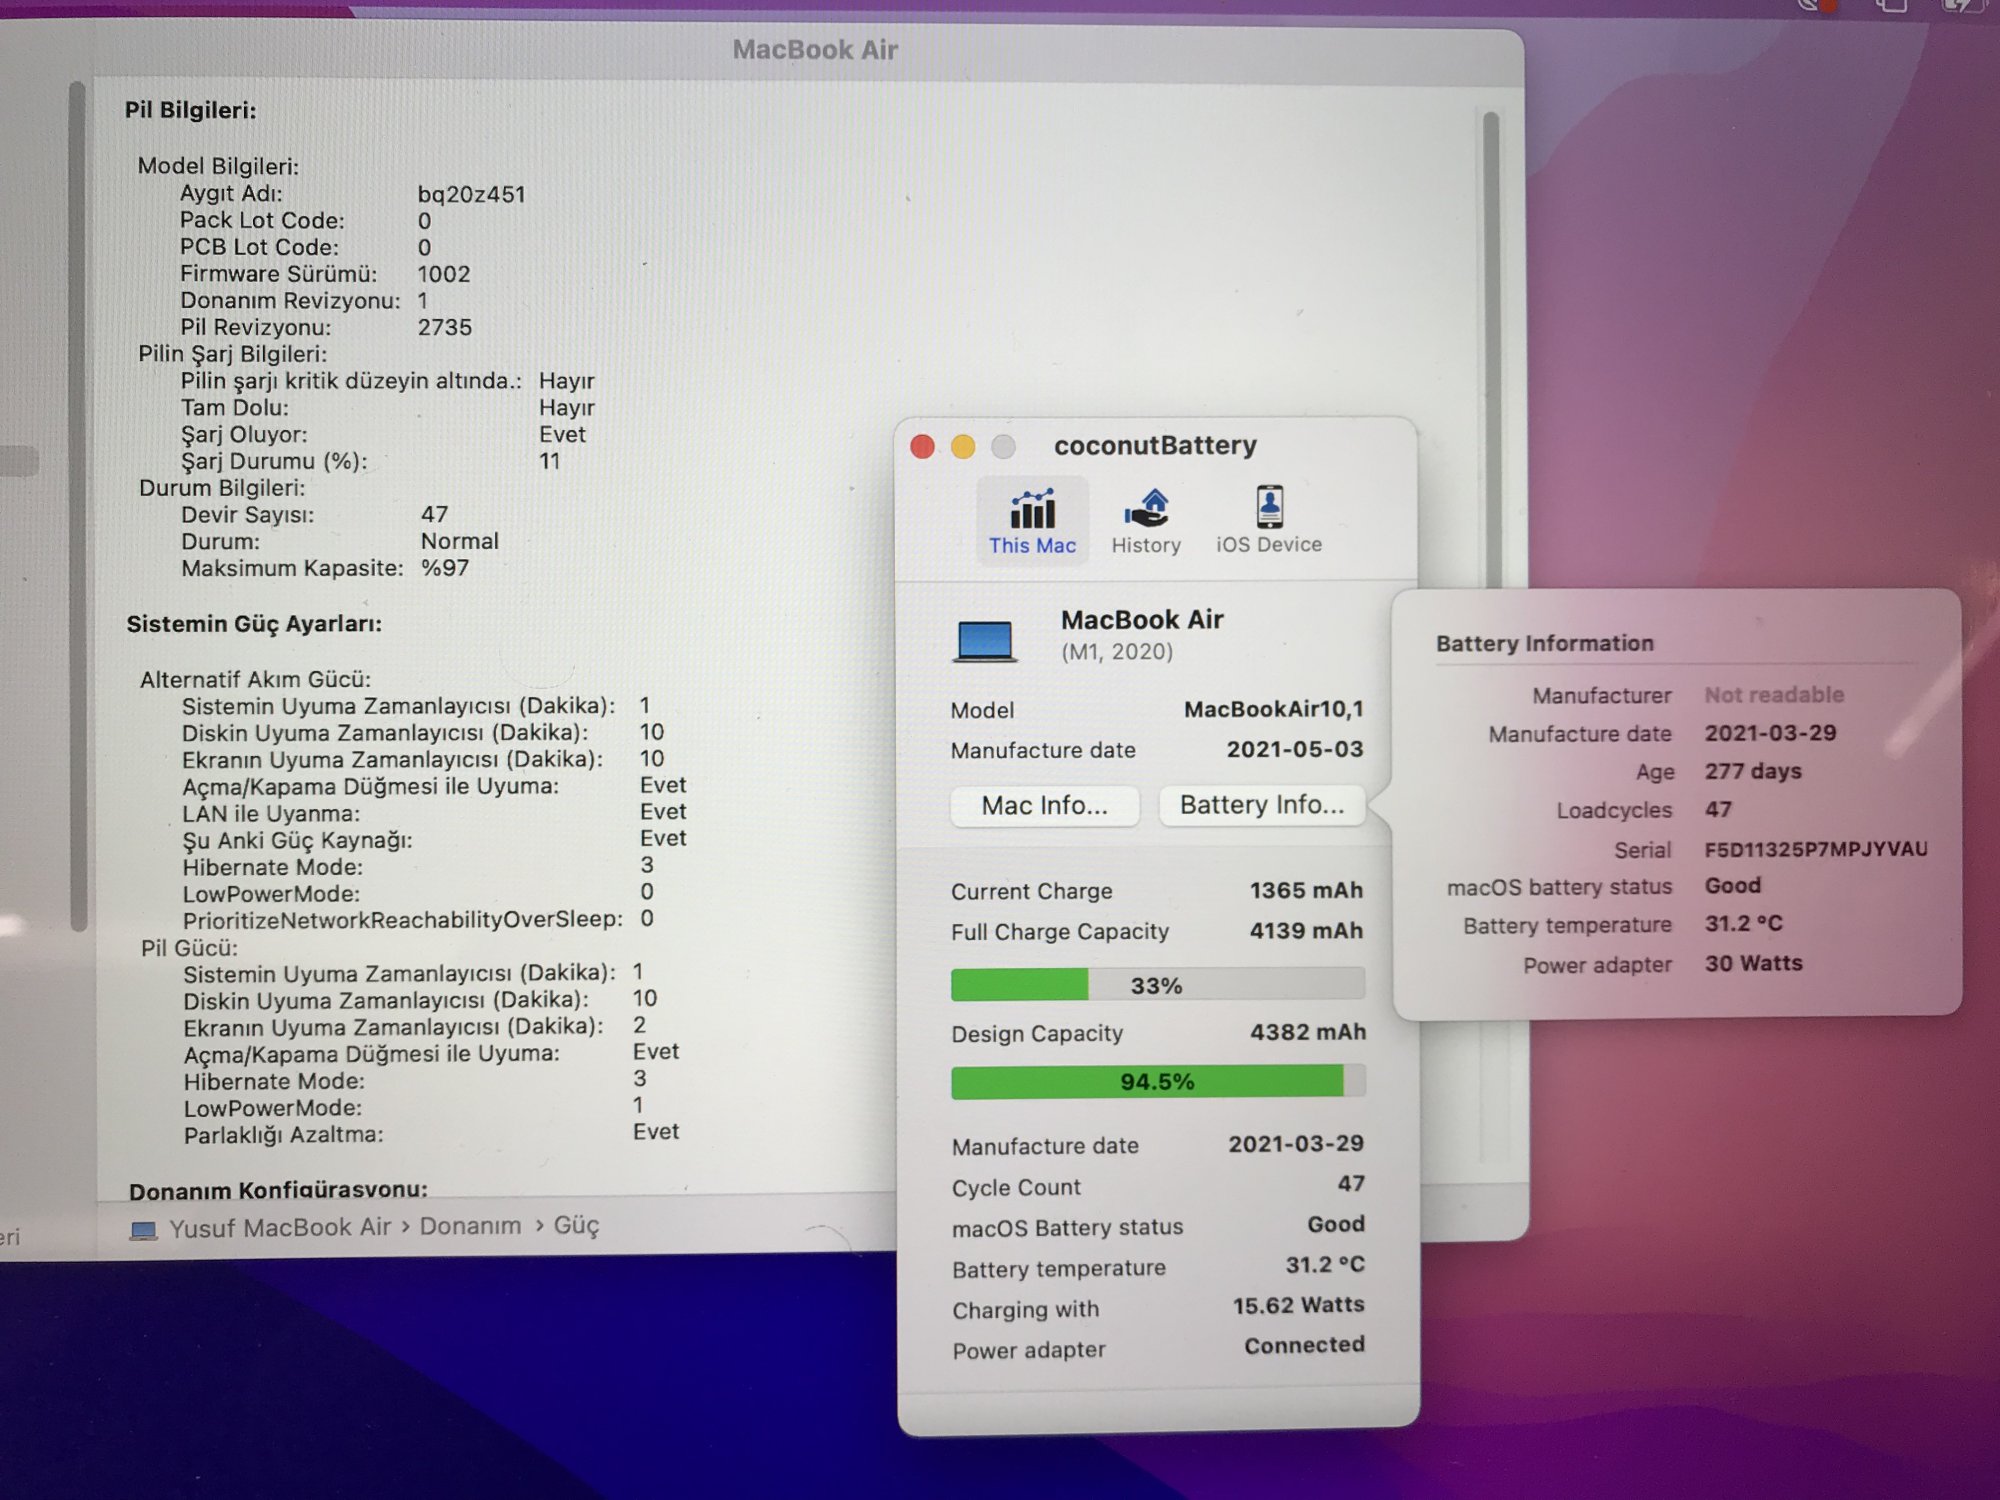Select the This Mac tab icon
The height and width of the screenshot is (1500, 2000).
coord(1032,510)
